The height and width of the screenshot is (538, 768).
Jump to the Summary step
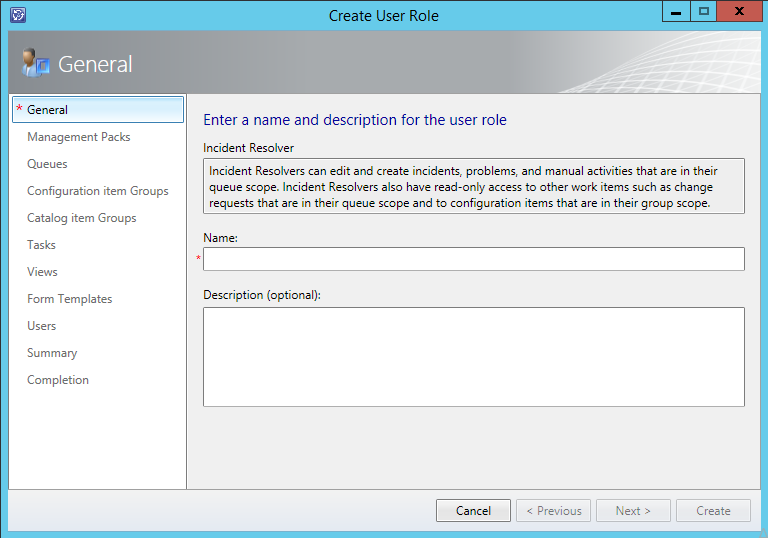point(52,353)
